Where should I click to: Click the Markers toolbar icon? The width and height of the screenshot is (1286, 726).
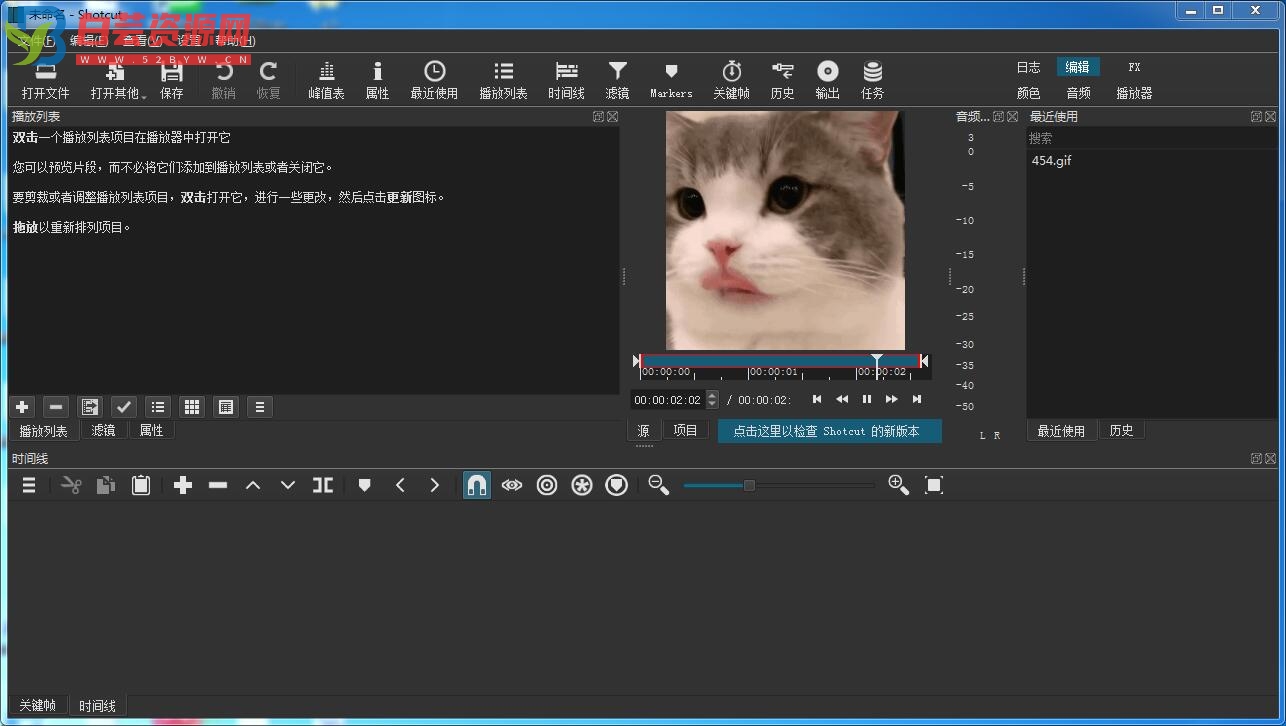(x=671, y=80)
